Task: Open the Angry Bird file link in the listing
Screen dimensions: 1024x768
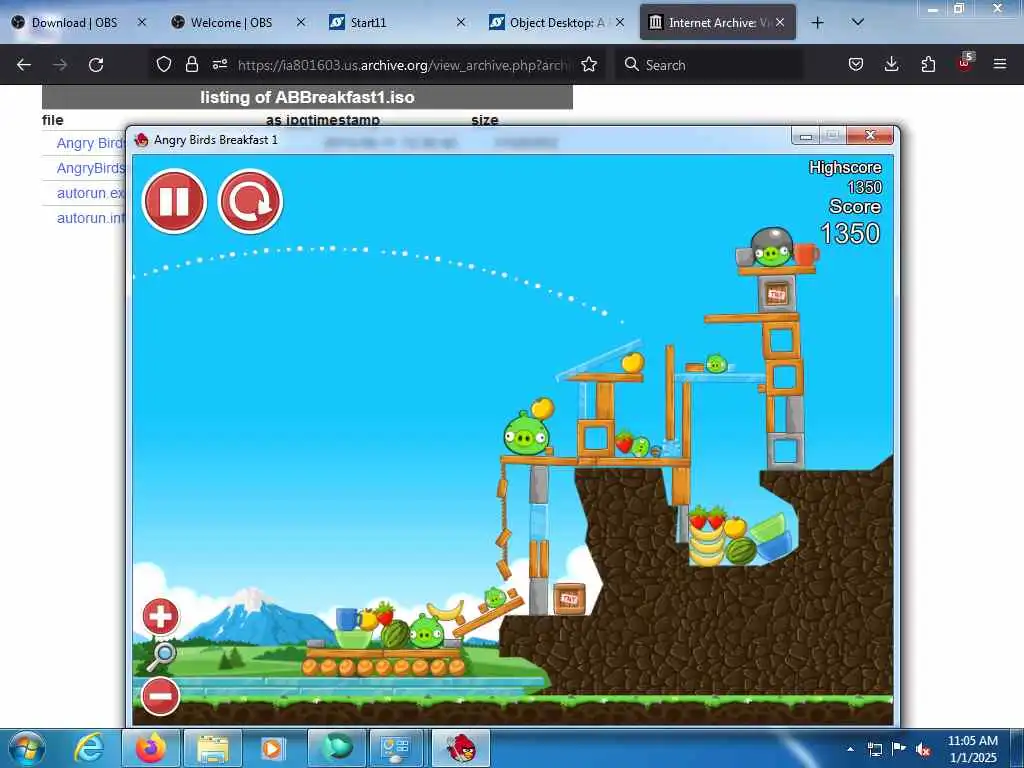Action: [x=90, y=143]
